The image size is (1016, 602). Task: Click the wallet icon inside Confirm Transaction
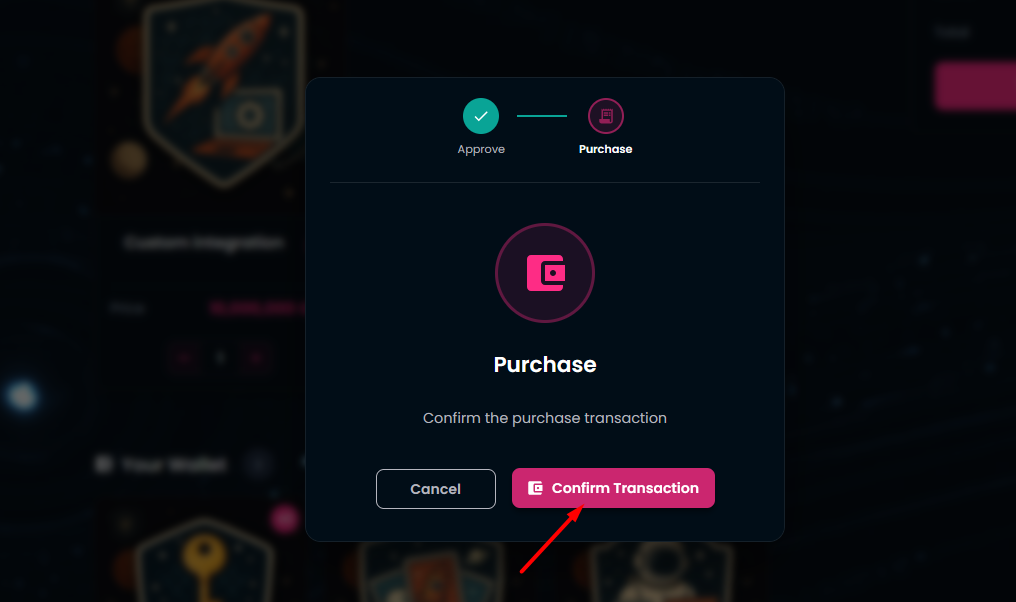pos(535,488)
